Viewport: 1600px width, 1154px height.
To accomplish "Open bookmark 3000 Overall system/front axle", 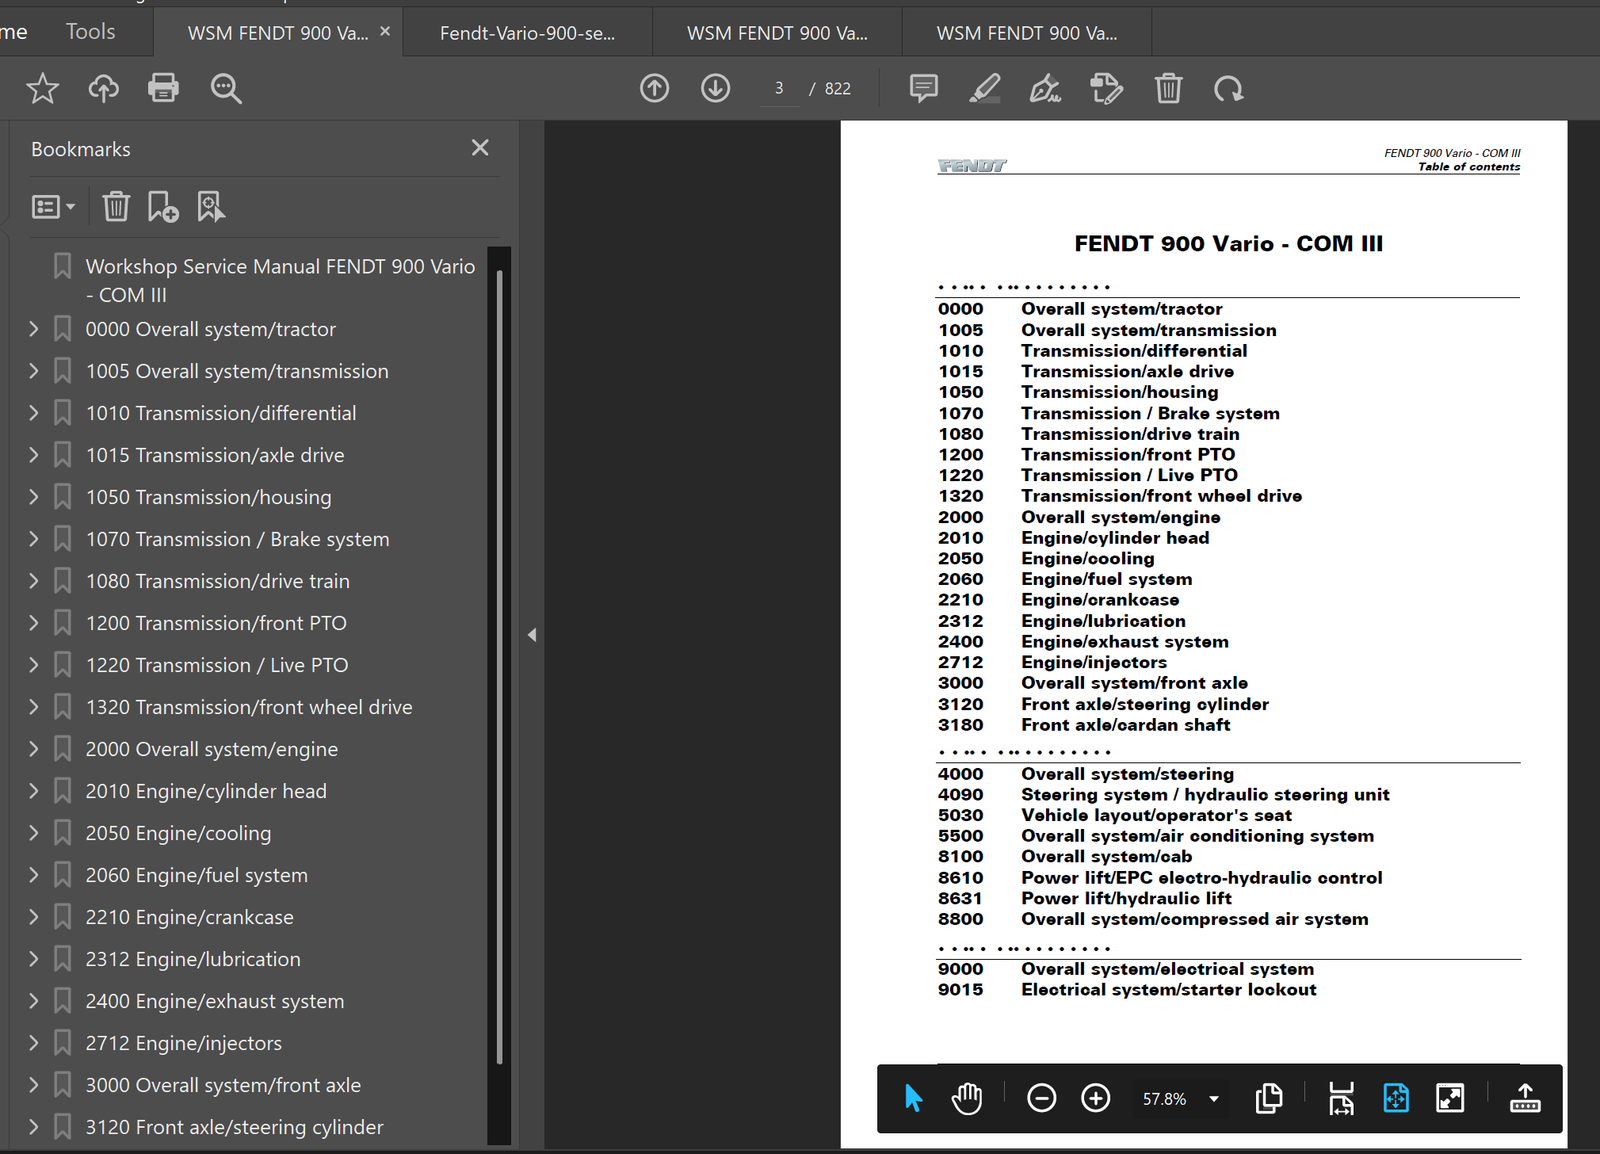I will pyautogui.click(x=223, y=1085).
